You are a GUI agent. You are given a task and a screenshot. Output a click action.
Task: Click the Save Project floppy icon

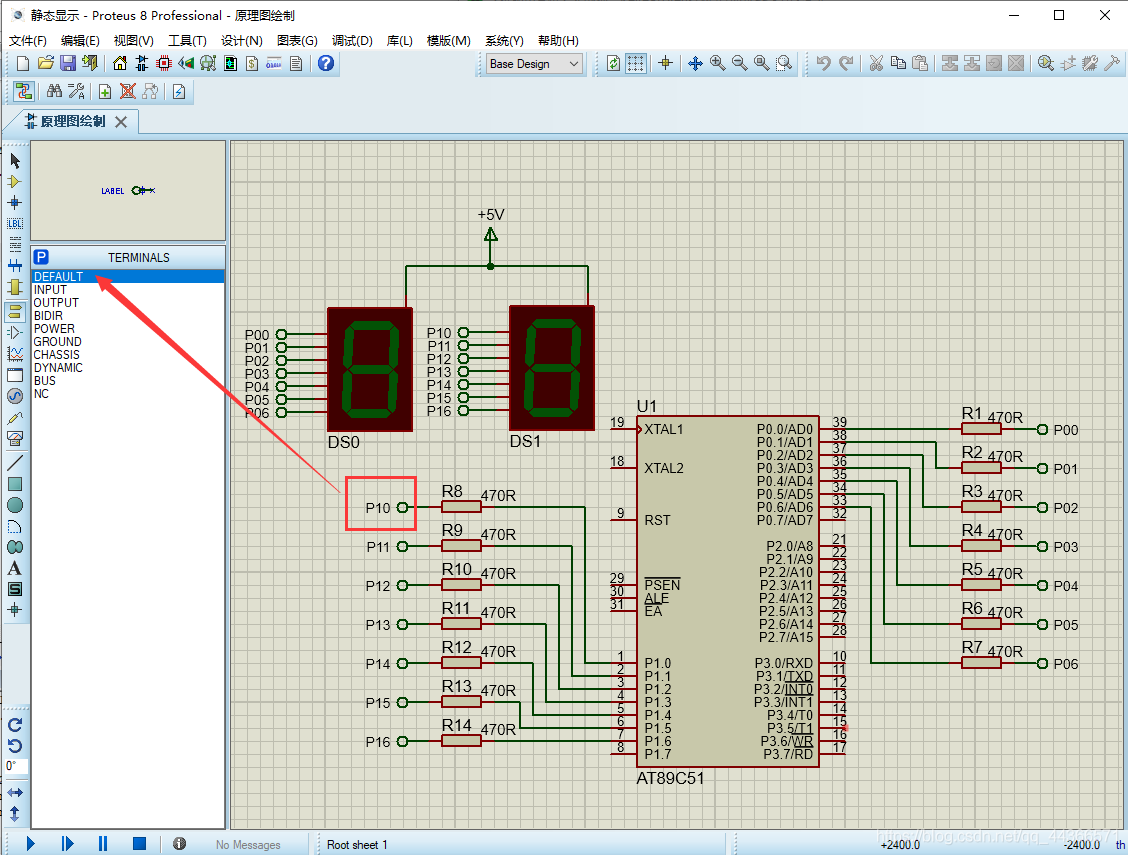click(68, 63)
